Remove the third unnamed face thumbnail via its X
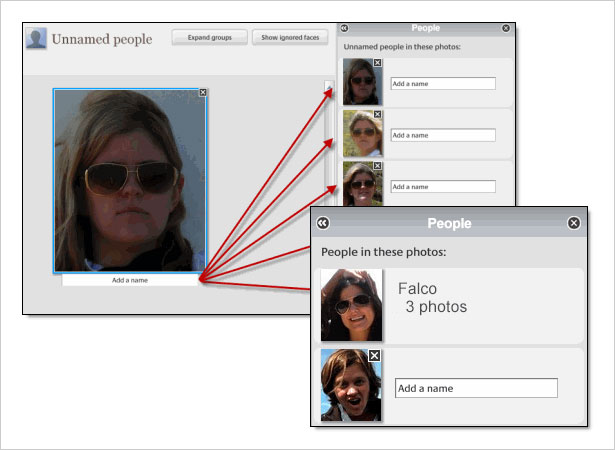This screenshot has height=450, width=615. (377, 166)
